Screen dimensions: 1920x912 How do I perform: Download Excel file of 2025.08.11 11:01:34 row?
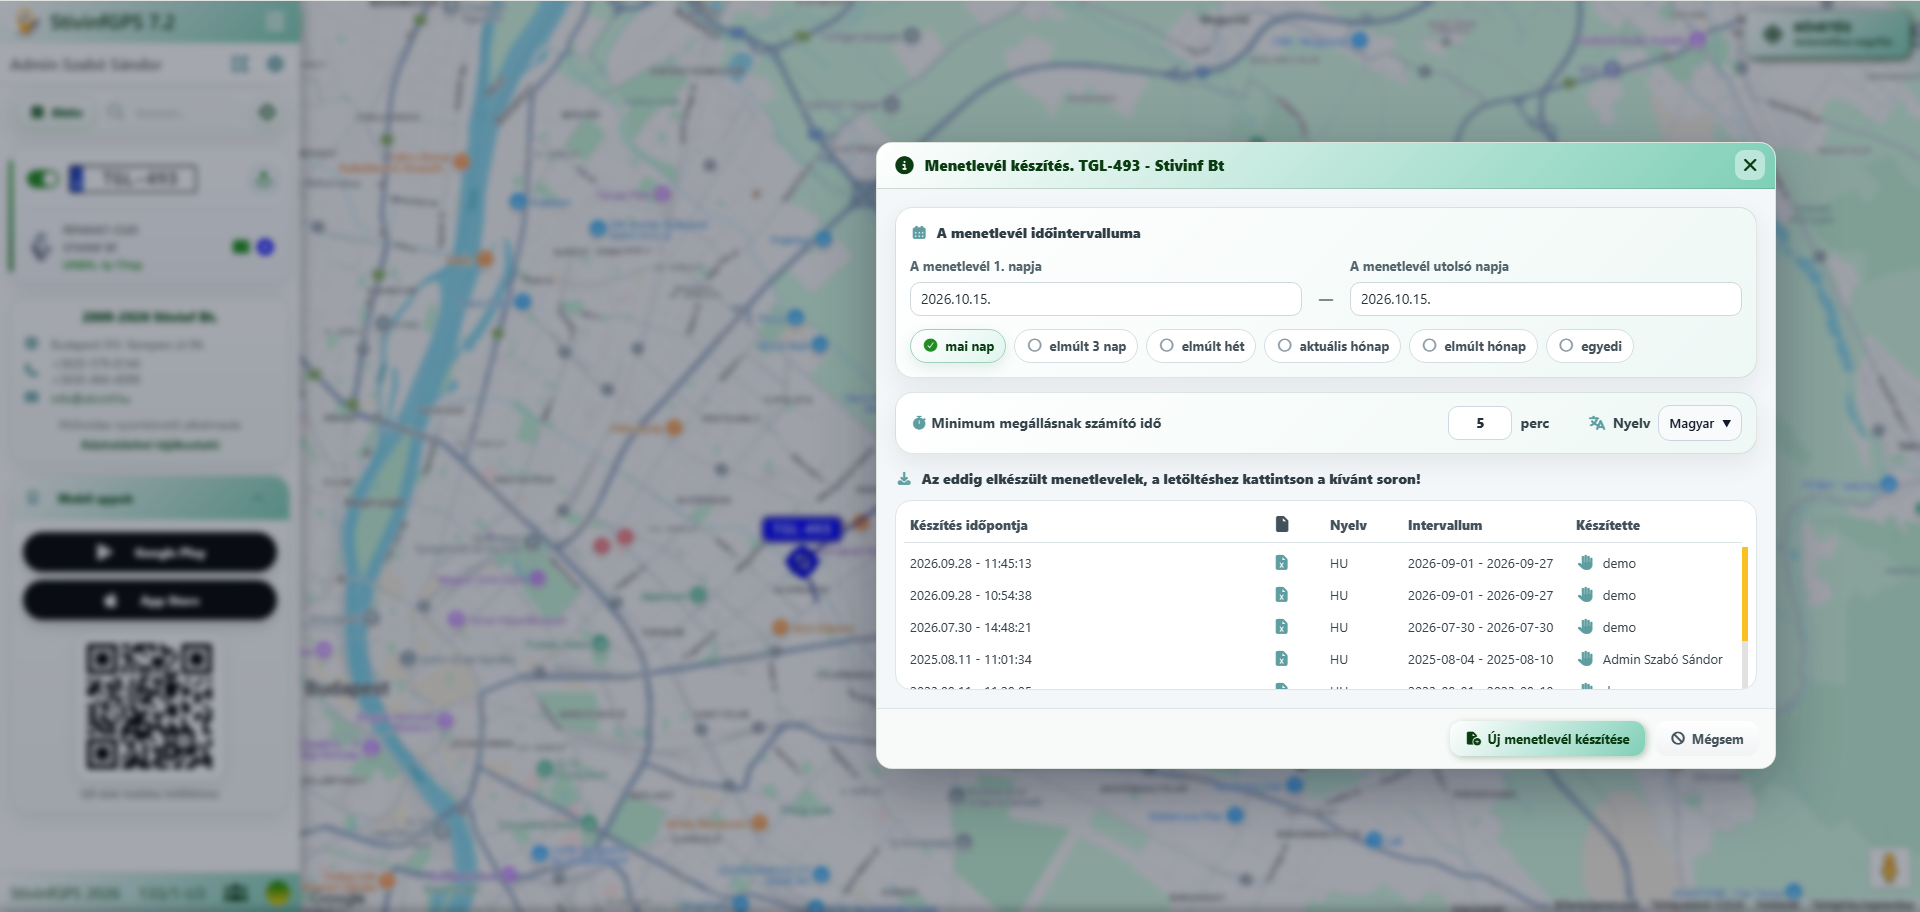(1281, 659)
